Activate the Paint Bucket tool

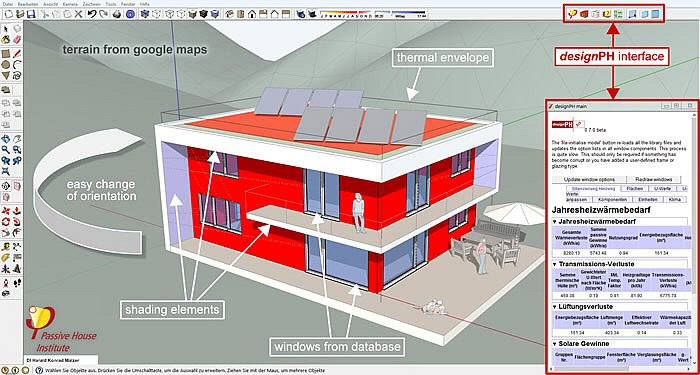click(6, 40)
